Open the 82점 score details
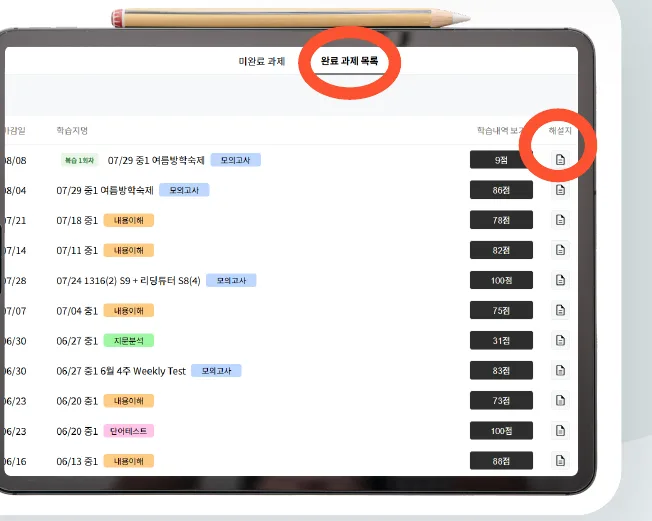 click(501, 250)
